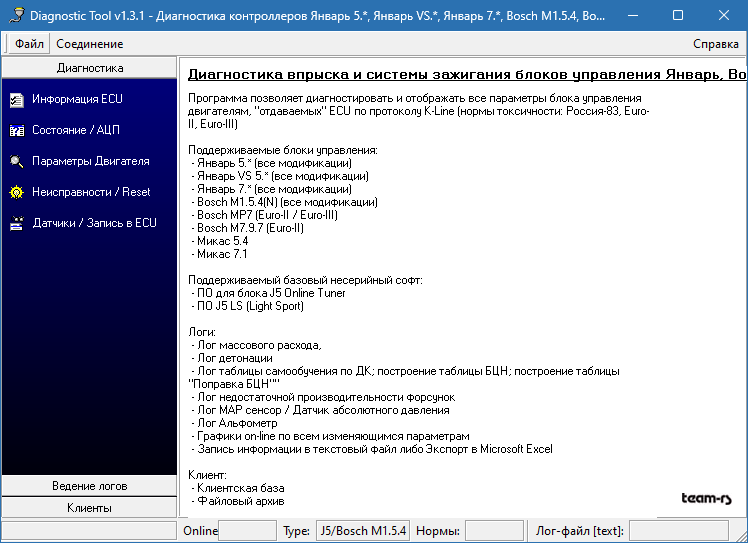
Task: Click the J5/Bosch M1.5.4 type field
Action: (363, 531)
